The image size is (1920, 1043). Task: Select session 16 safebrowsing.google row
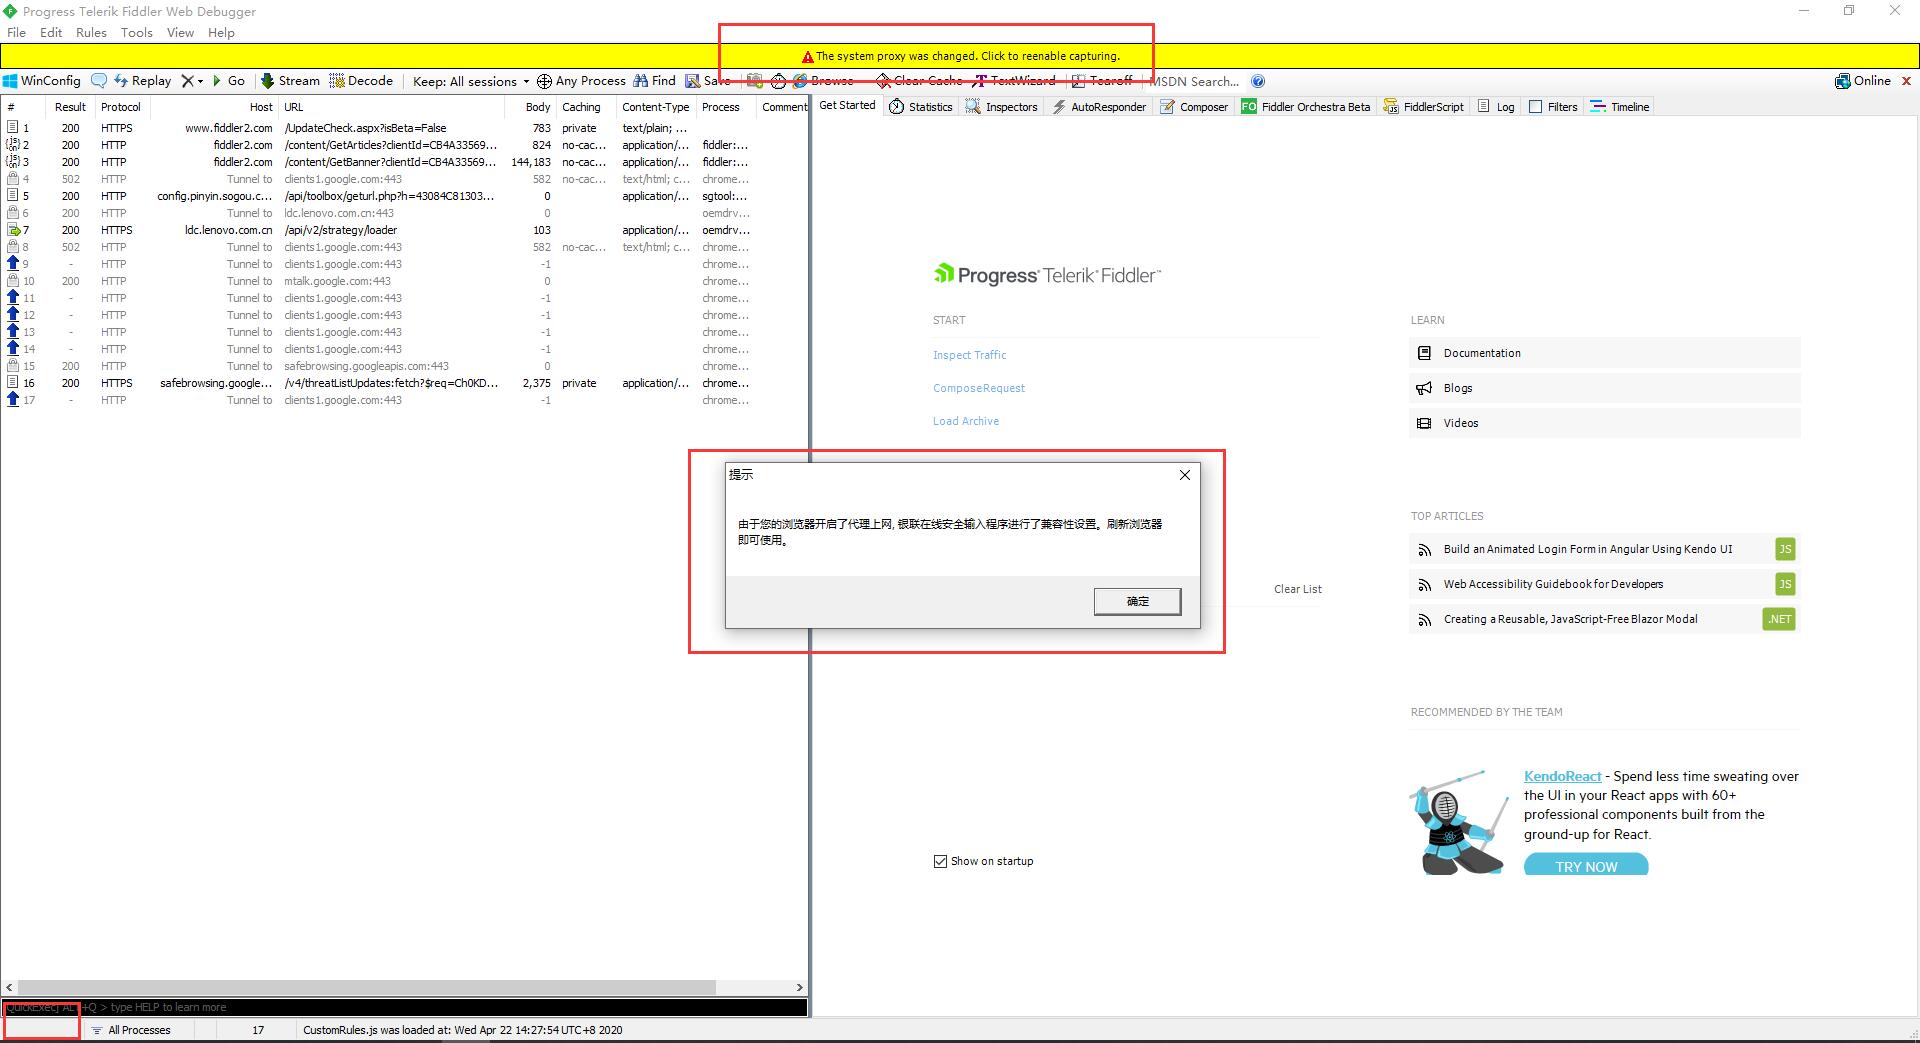[x=404, y=383]
